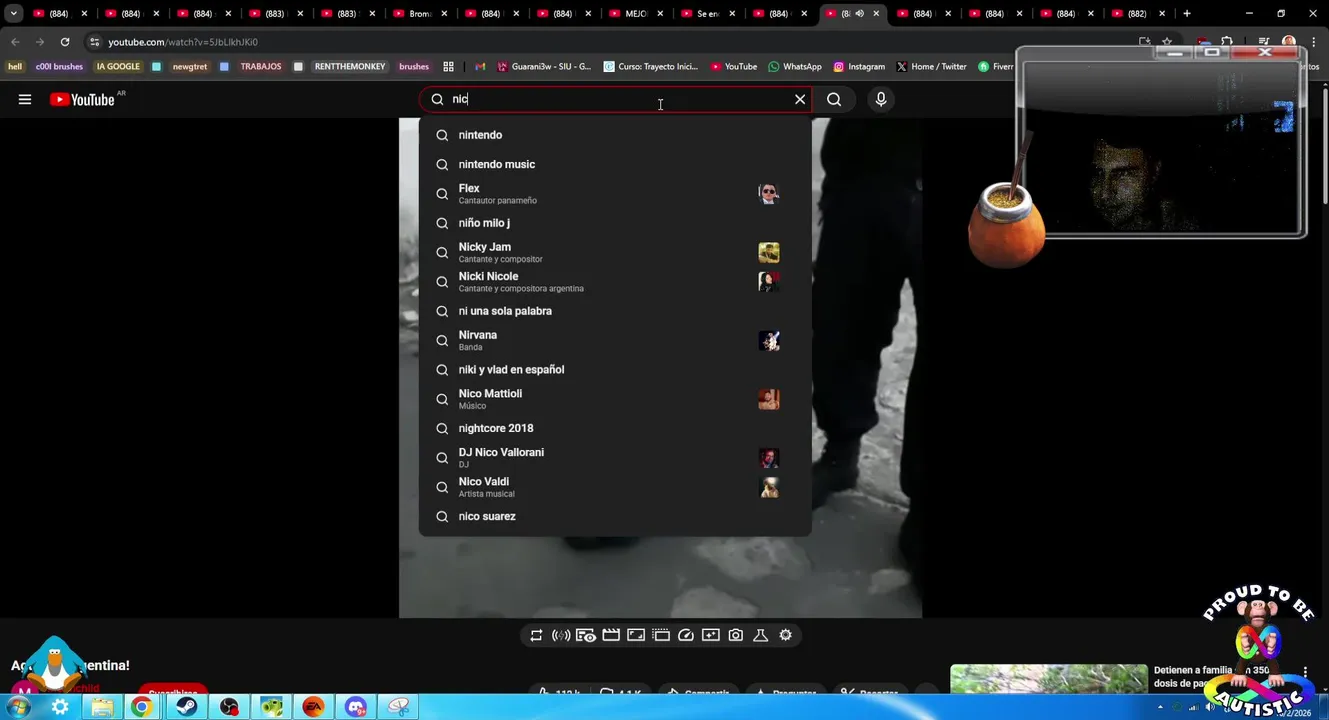This screenshot has height=720, width=1329.
Task: Click Nirvana's thumbnail in suggestions
Action: point(769,340)
